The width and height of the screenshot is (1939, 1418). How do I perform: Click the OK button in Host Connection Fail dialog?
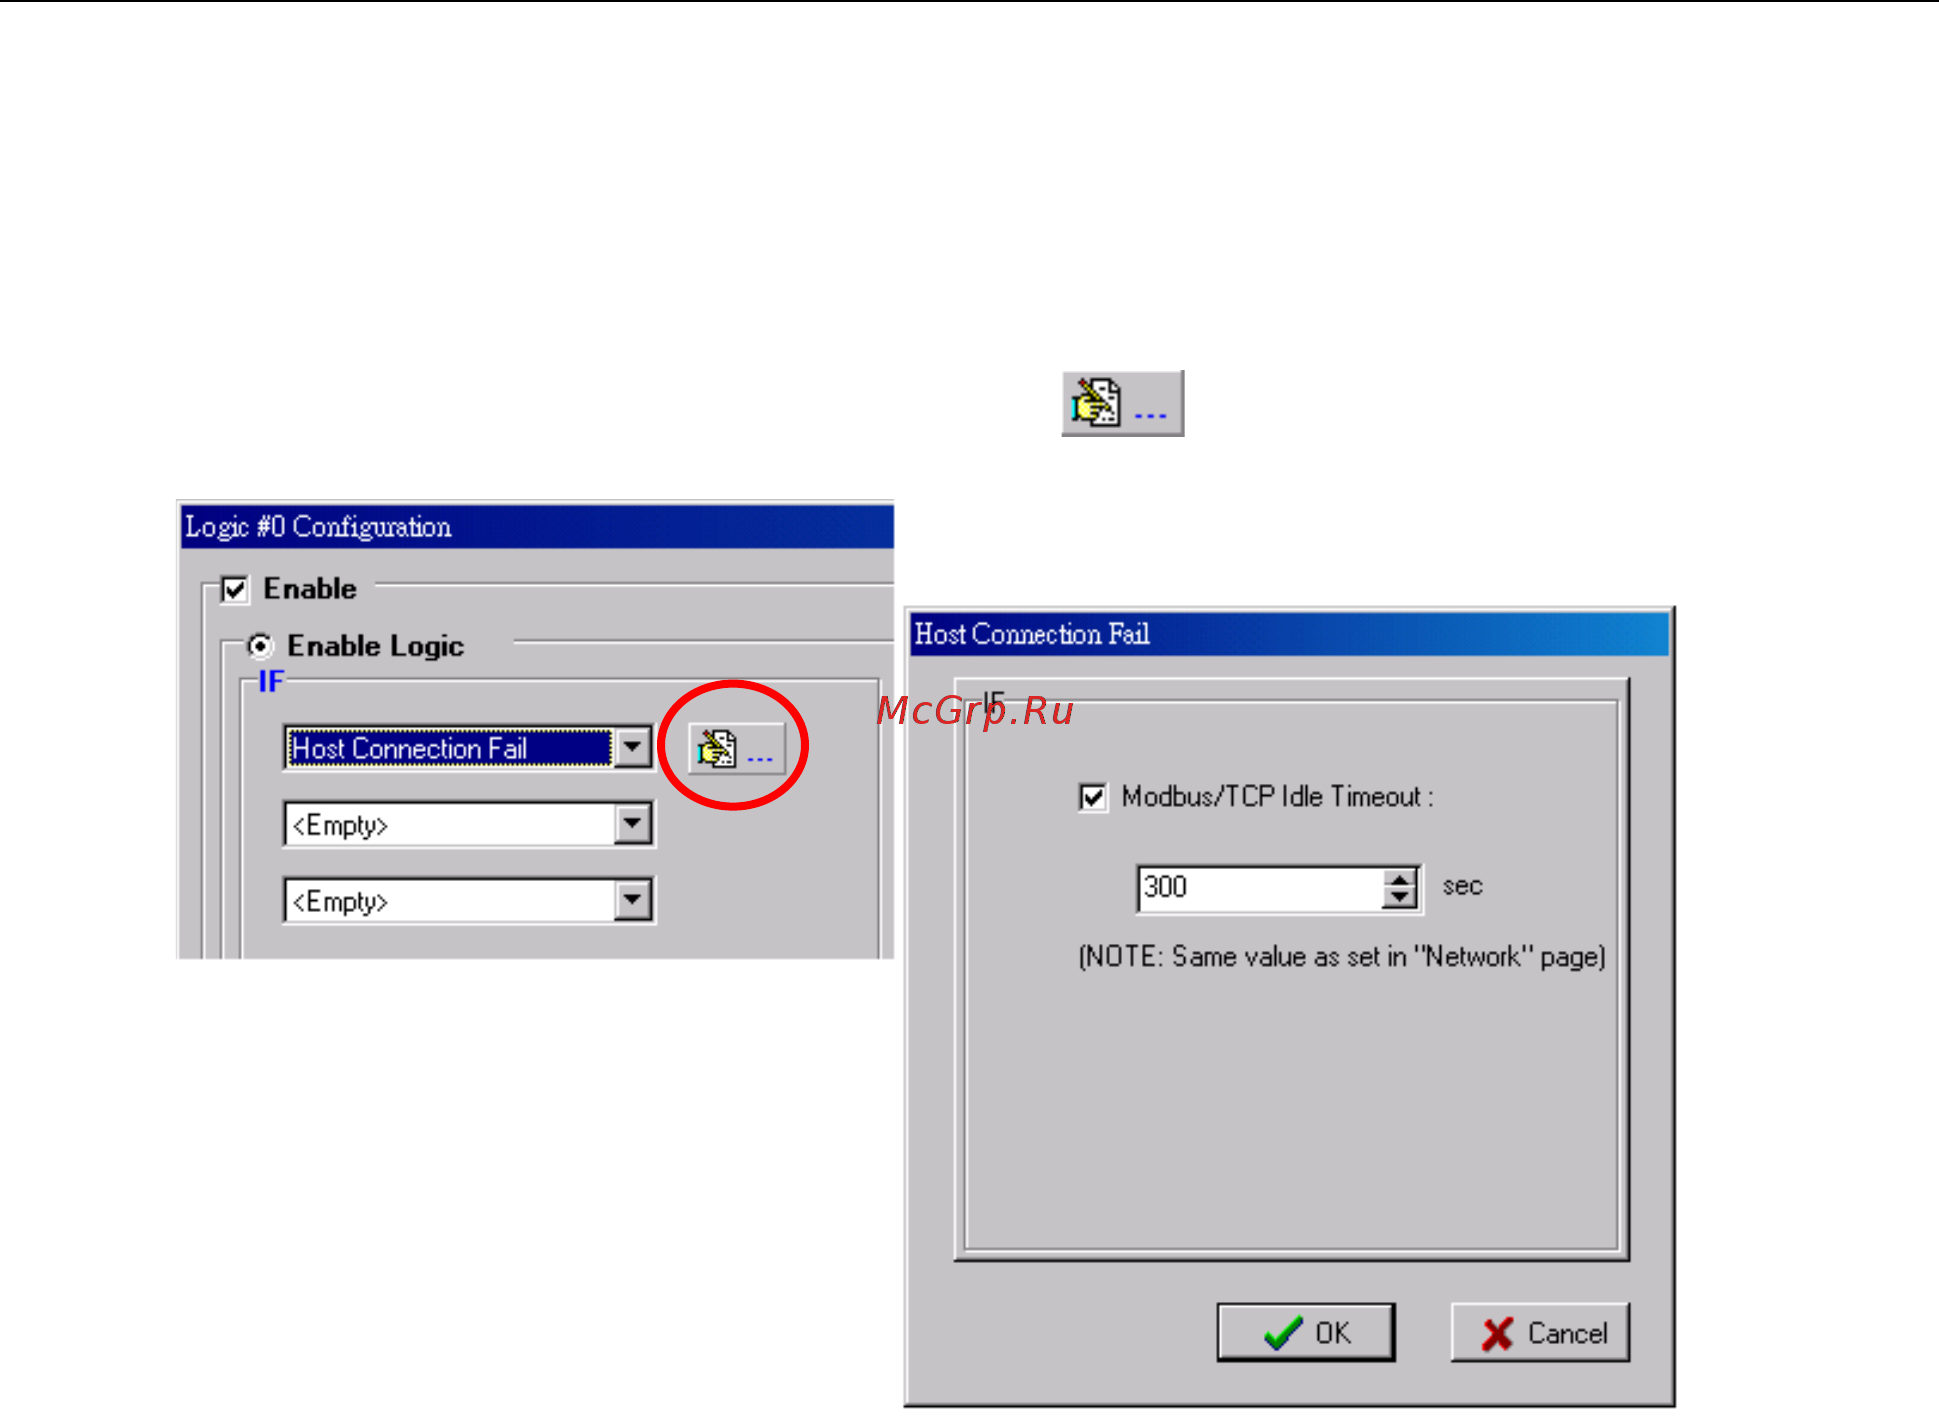tap(1306, 1332)
